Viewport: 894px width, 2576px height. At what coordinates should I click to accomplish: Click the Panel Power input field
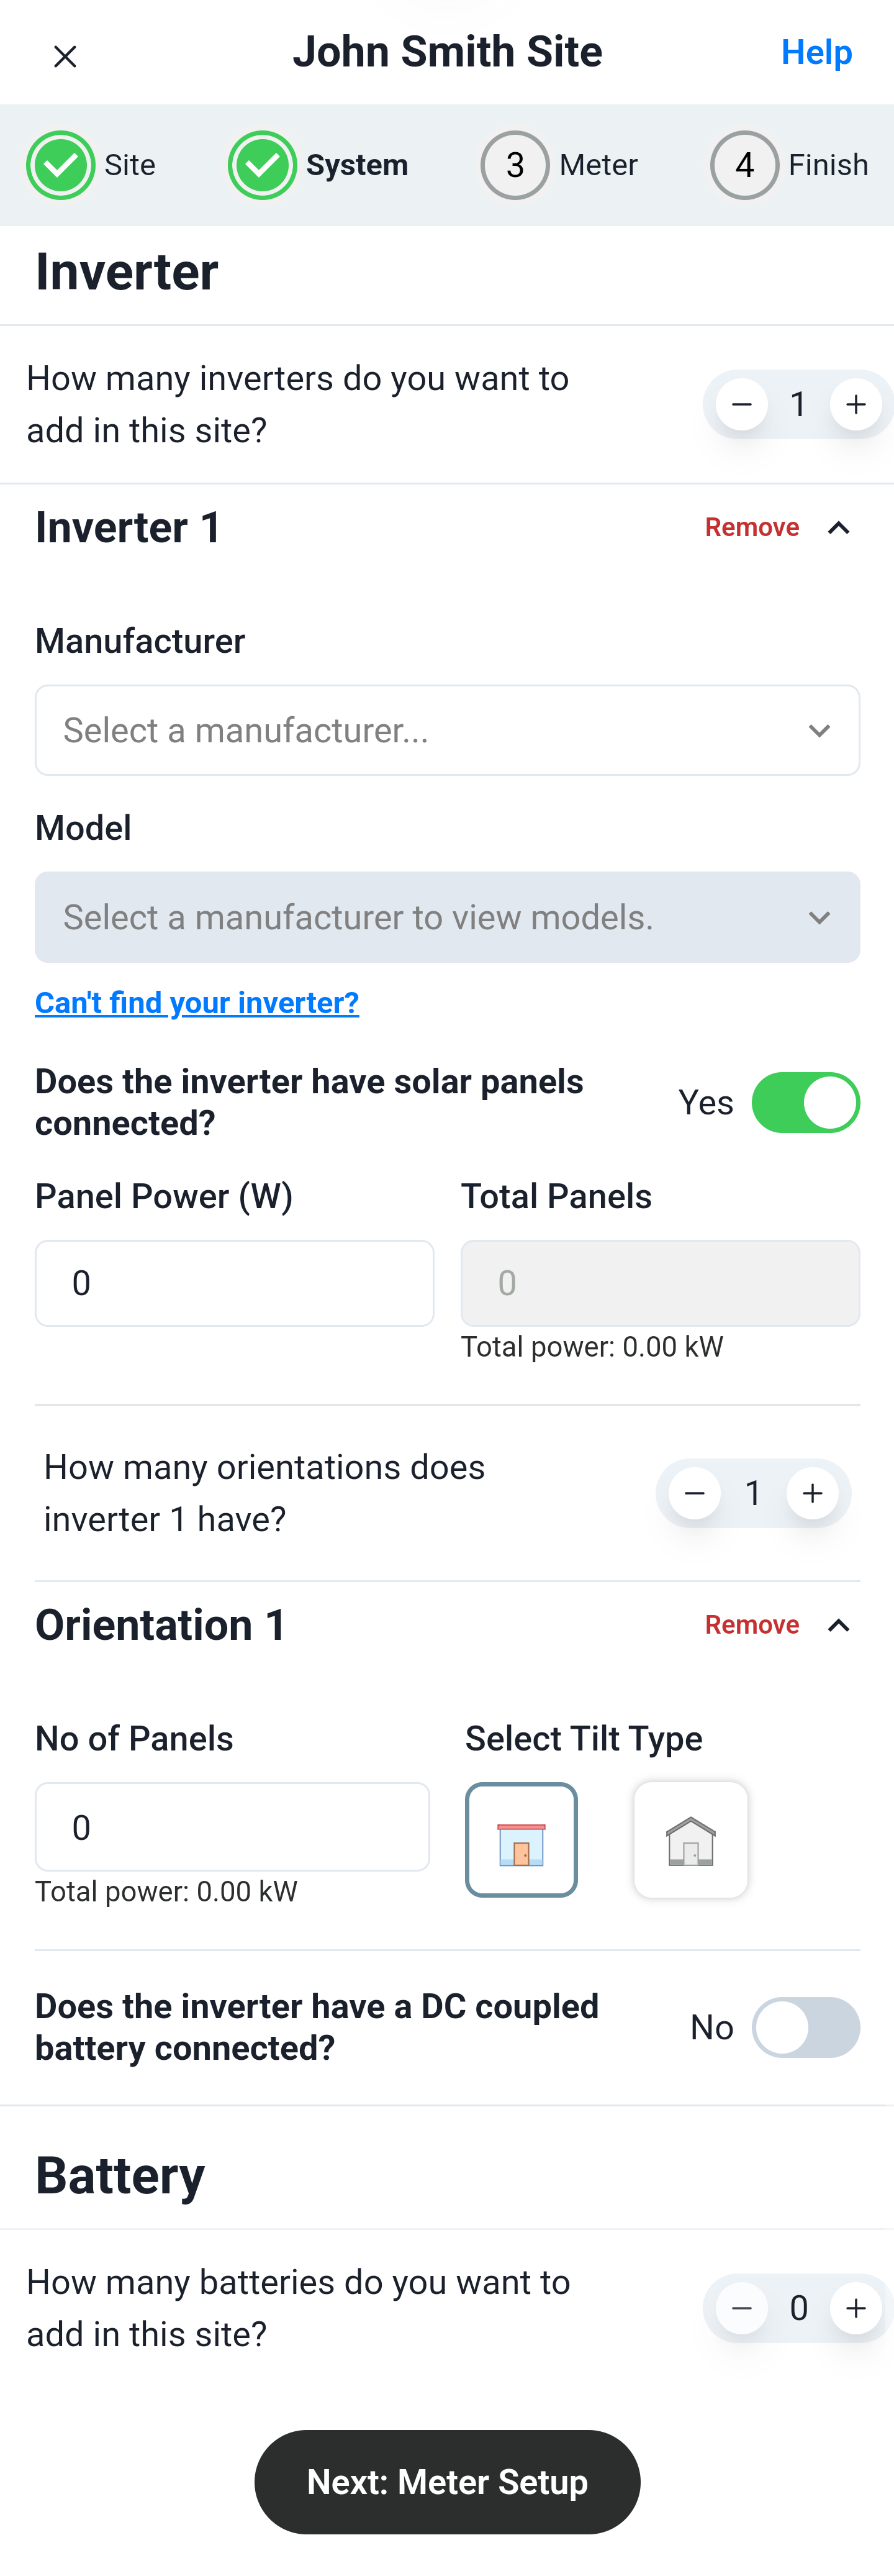click(234, 1283)
